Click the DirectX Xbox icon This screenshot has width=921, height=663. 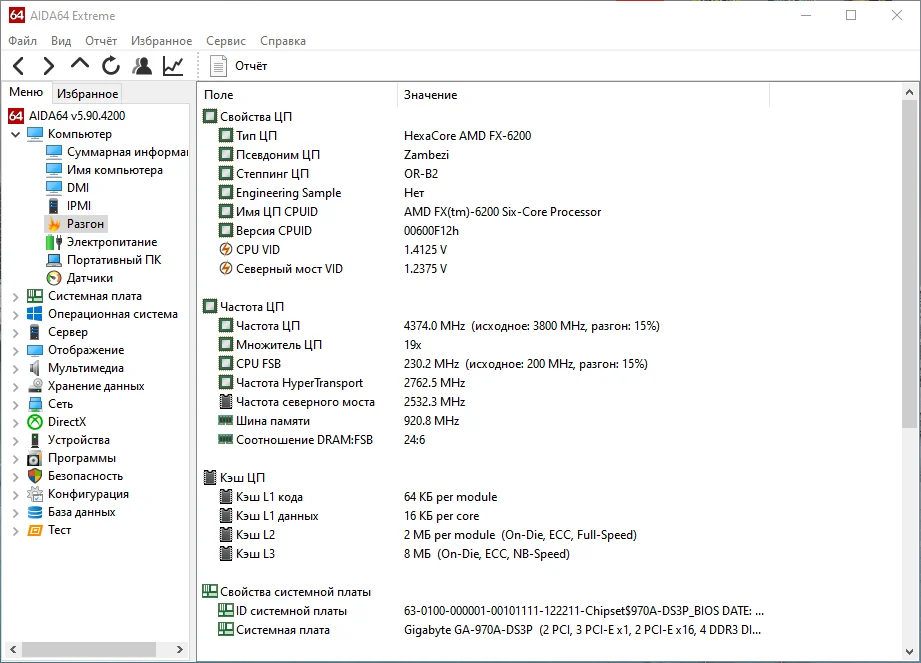click(35, 422)
